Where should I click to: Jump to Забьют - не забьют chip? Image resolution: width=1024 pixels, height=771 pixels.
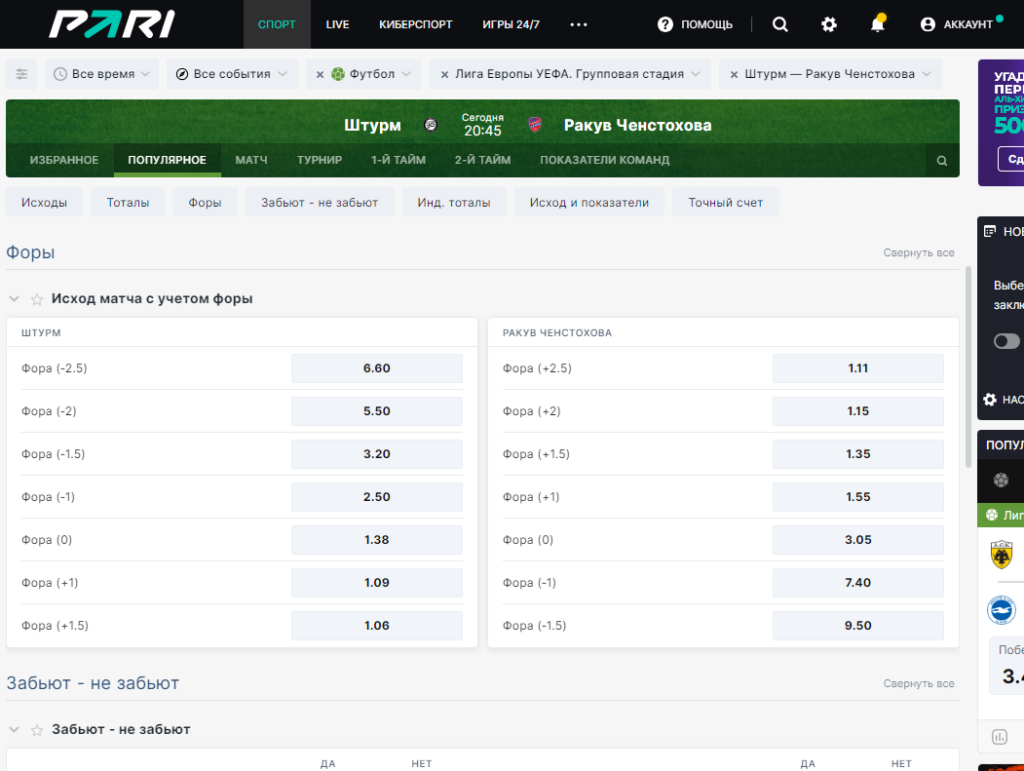tap(320, 202)
